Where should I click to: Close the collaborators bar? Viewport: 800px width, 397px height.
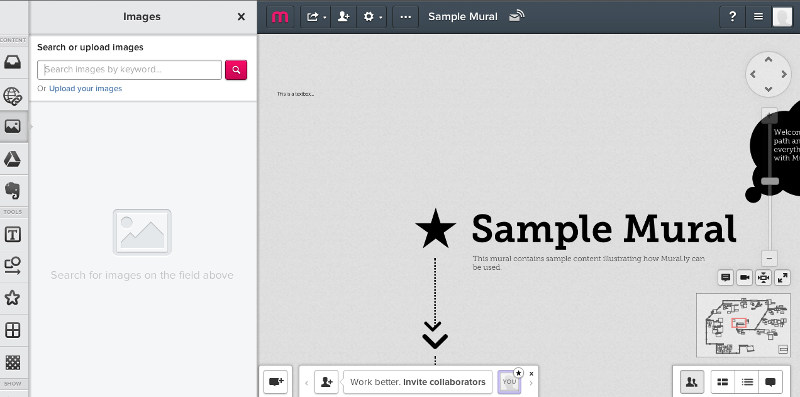(532, 374)
